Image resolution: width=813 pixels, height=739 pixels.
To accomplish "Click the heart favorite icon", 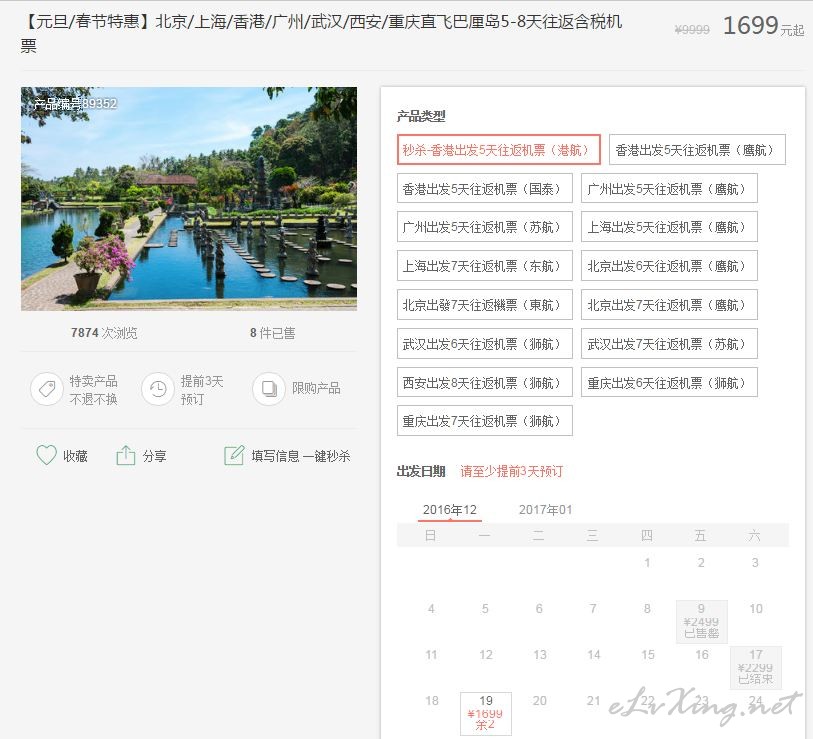I will 46,455.
